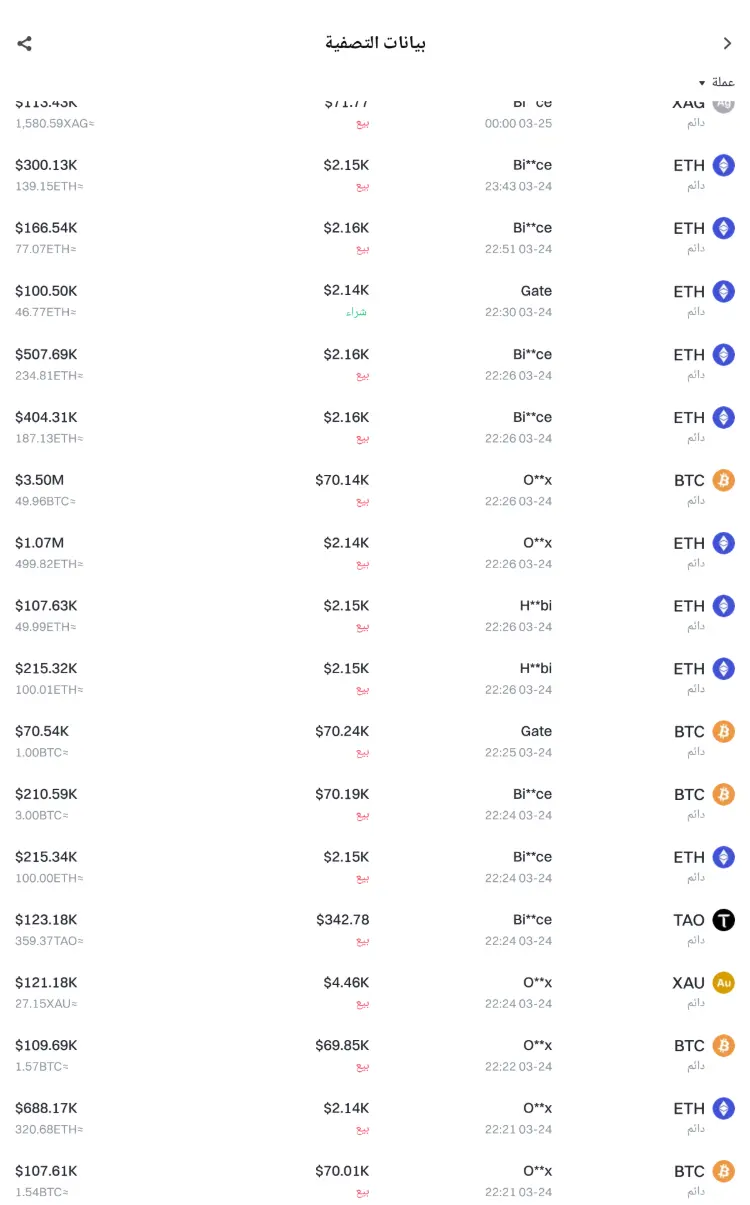The image size is (750, 1205).
Task: Click the BTC icon in the $210.59K row
Action: pos(723,795)
